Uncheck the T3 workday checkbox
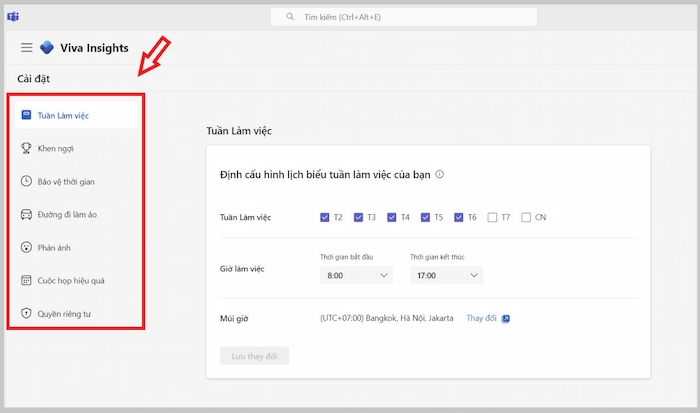Screen dimensions: 700x413 [x=358, y=217]
